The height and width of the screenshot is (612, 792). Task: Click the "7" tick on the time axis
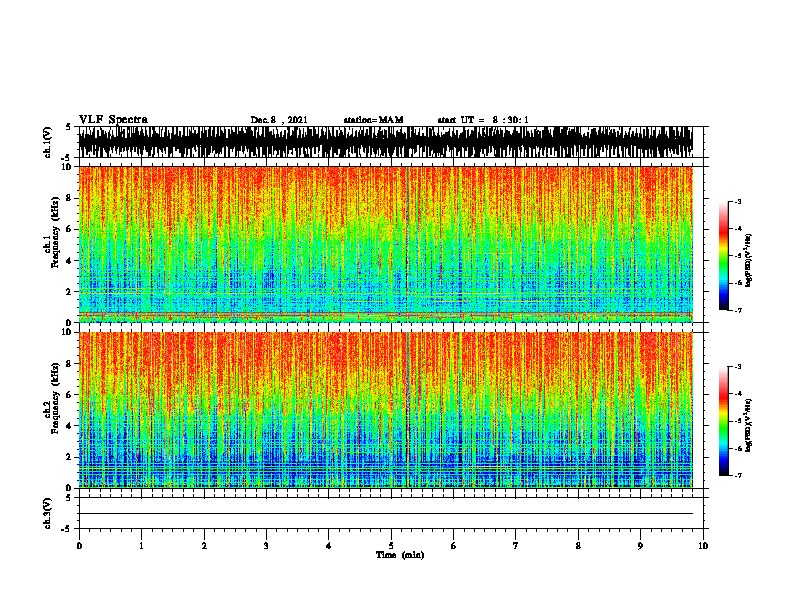(516, 546)
